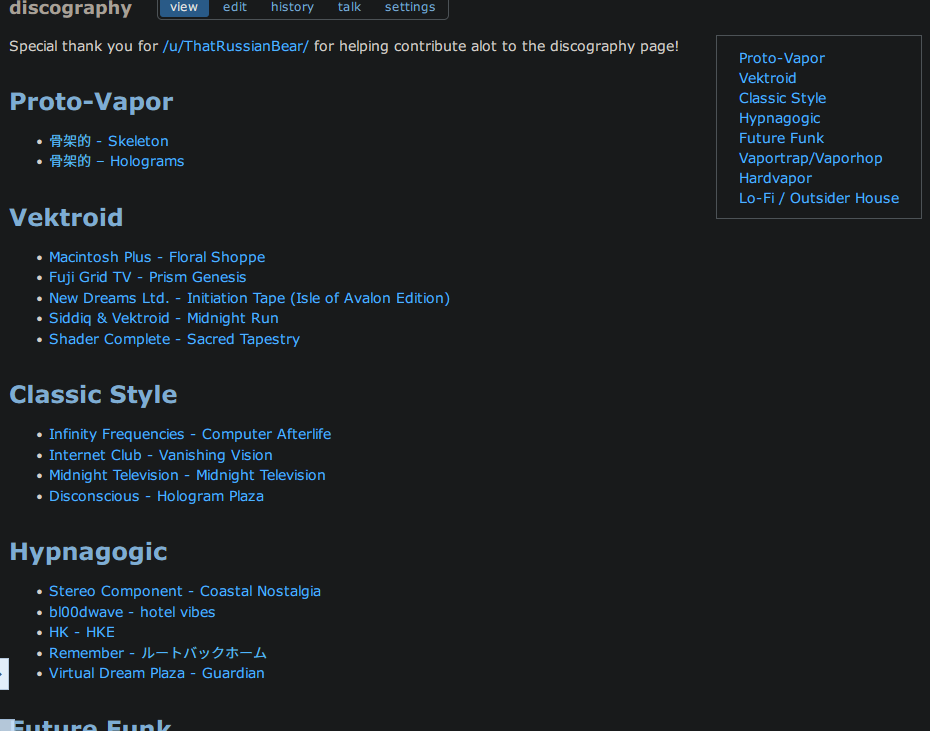Click the Hypnagogic section heading
The width and height of the screenshot is (930, 731).
tap(88, 552)
